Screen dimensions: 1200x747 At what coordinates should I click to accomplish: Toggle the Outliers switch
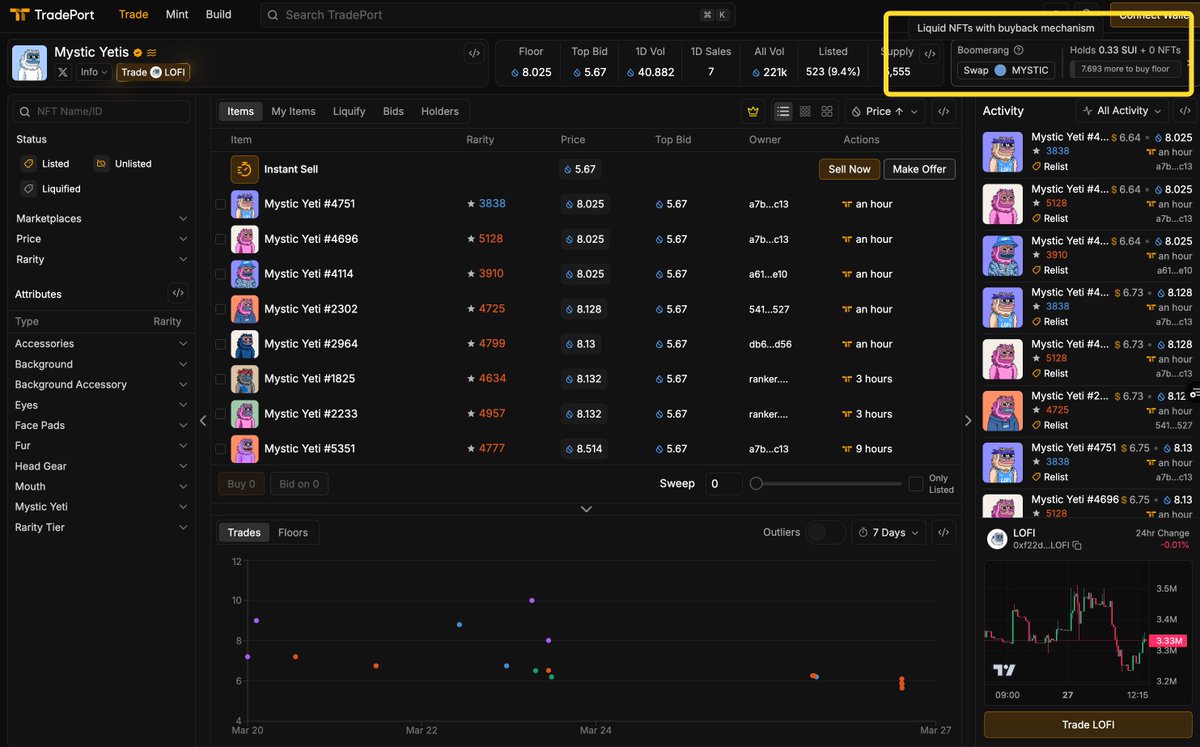click(x=825, y=532)
